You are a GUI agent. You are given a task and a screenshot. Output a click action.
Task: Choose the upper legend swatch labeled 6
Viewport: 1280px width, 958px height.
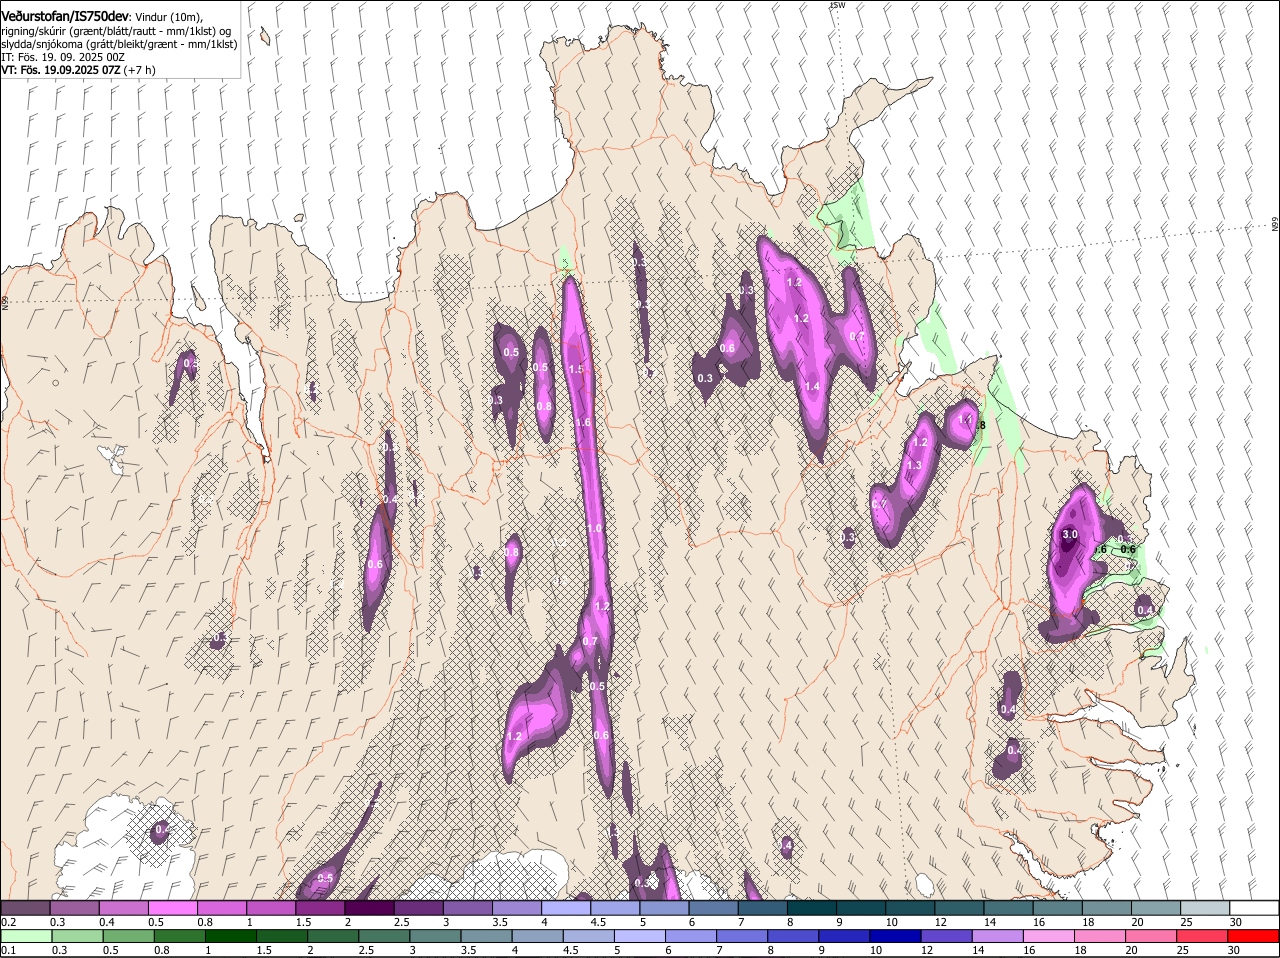(x=714, y=907)
